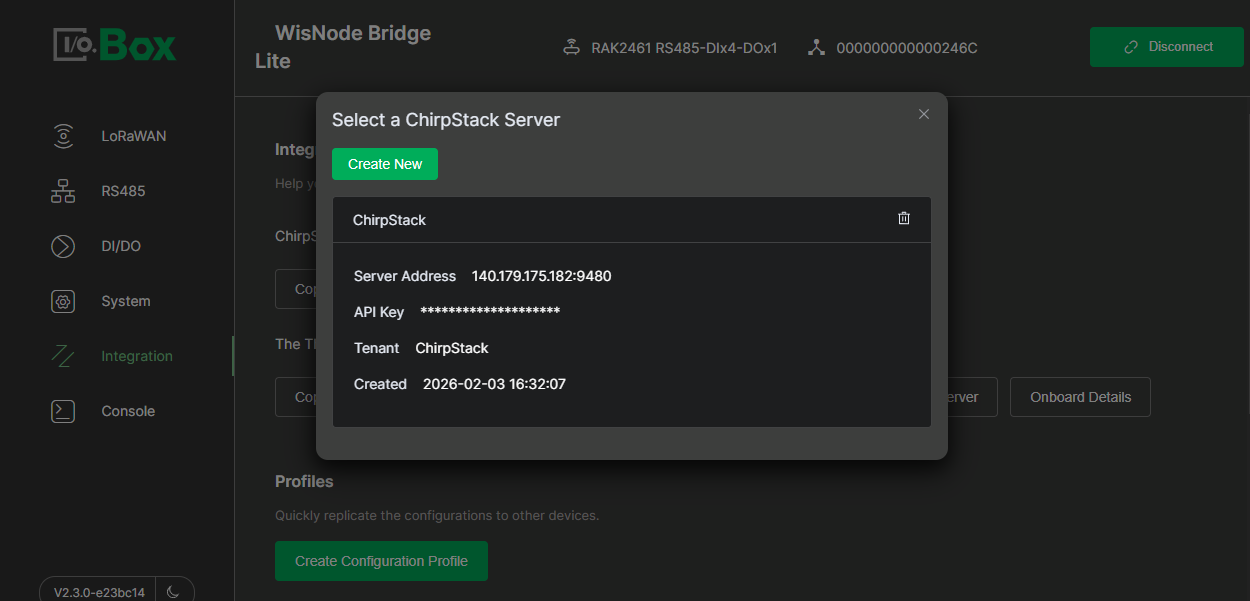Image resolution: width=1250 pixels, height=601 pixels.
Task: Click the IO.Box logo
Action: point(113,46)
